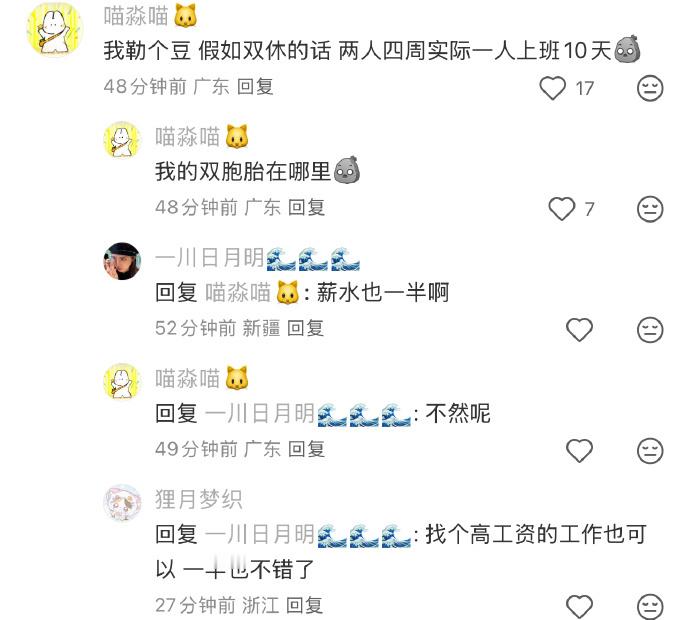Viewport: 690px width, 620px height.
Task: Tap heart icon on '不然呢' reply
Action: pos(579,451)
